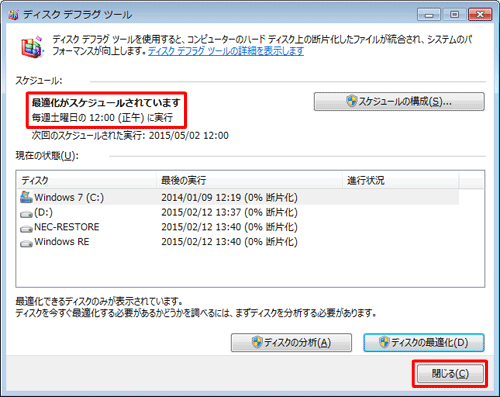Click 2014/01/09 12:19 (0% 断片化) cell
The height and width of the screenshot is (397, 500).
(x=229, y=198)
